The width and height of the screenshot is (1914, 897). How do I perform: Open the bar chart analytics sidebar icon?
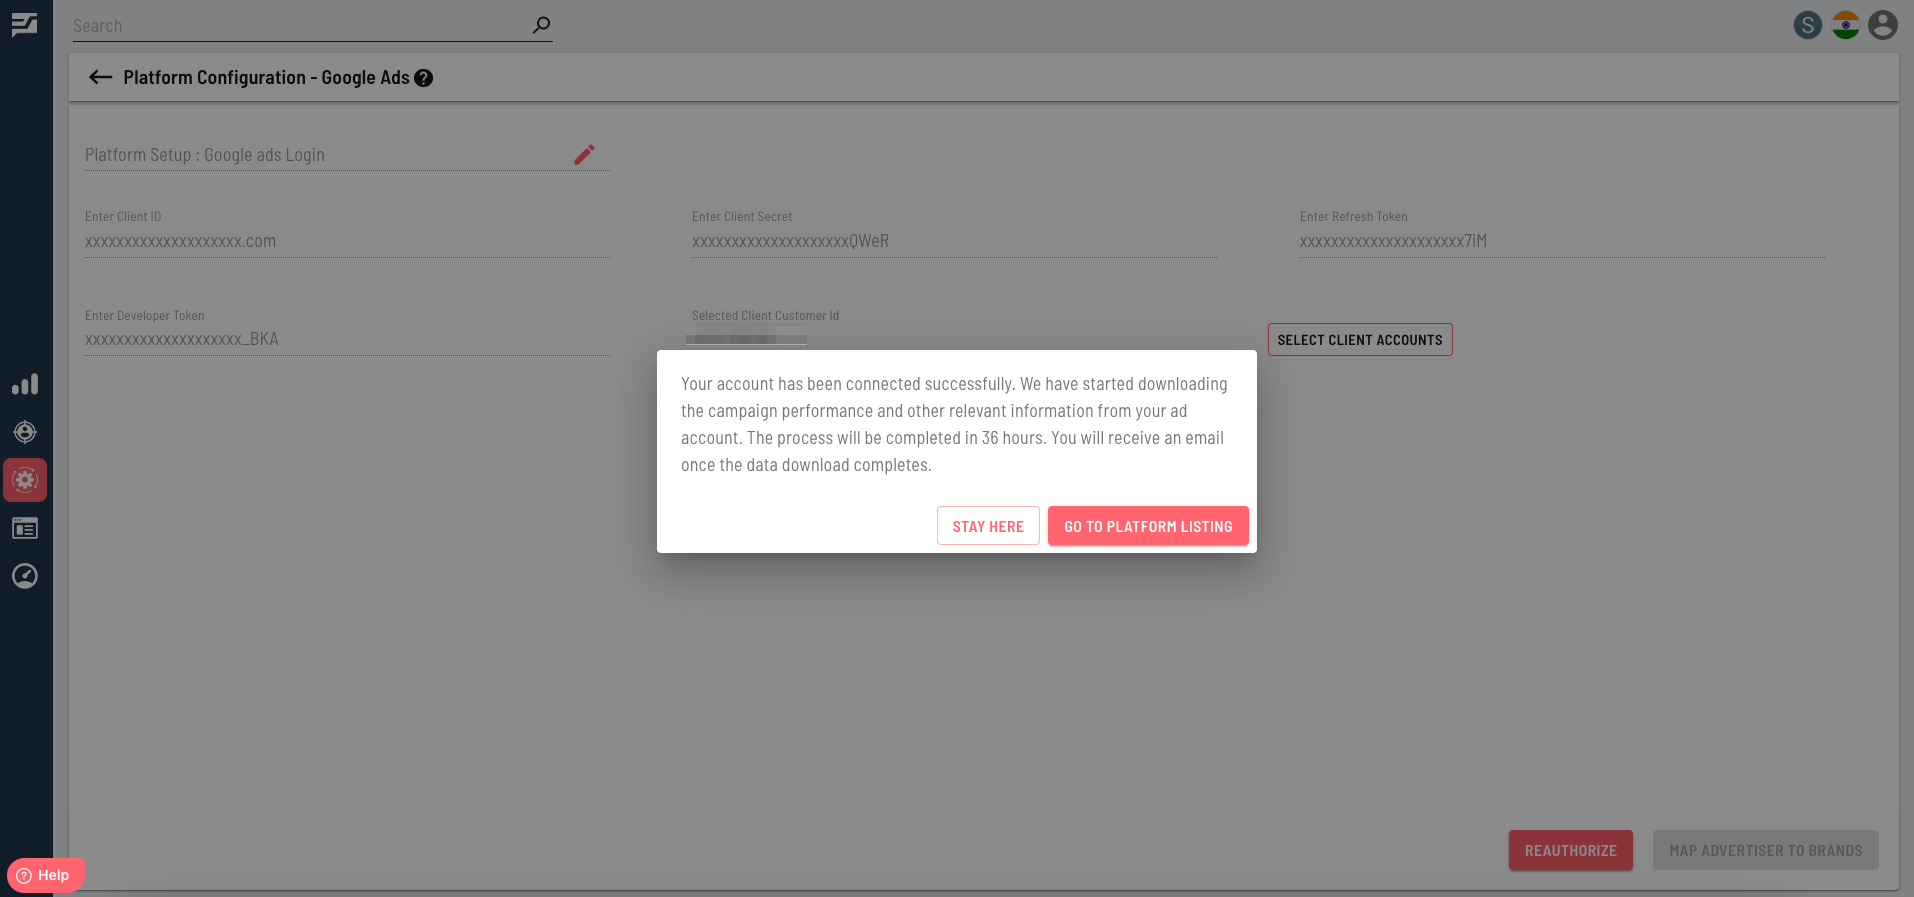point(25,384)
